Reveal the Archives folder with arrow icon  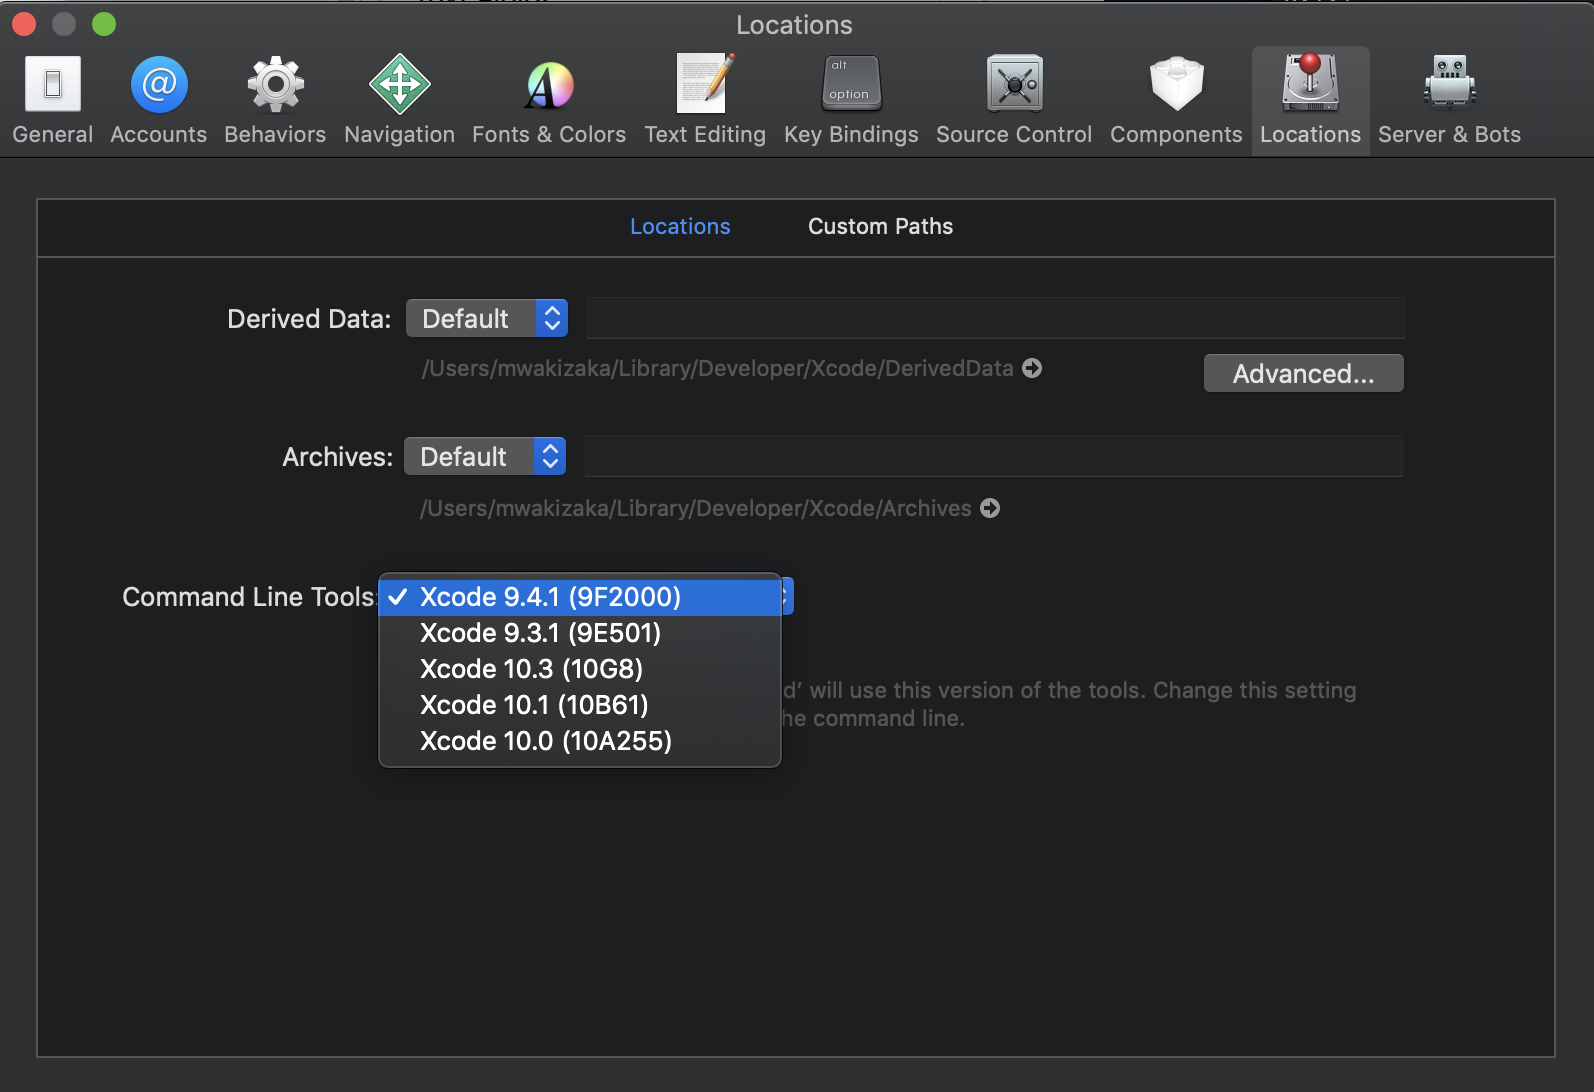990,508
